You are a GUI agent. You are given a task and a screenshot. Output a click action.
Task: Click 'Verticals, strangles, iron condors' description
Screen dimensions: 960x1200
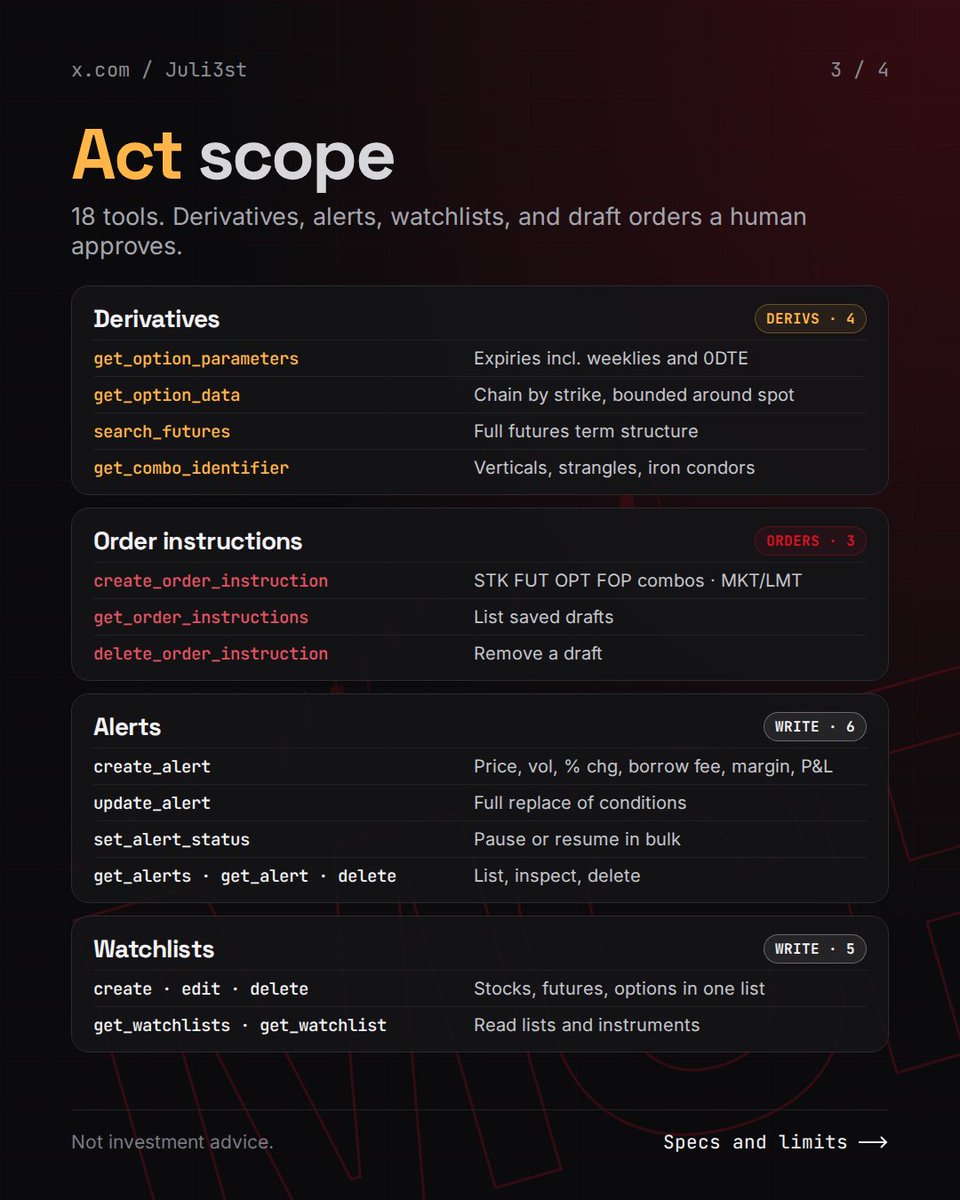coord(614,467)
